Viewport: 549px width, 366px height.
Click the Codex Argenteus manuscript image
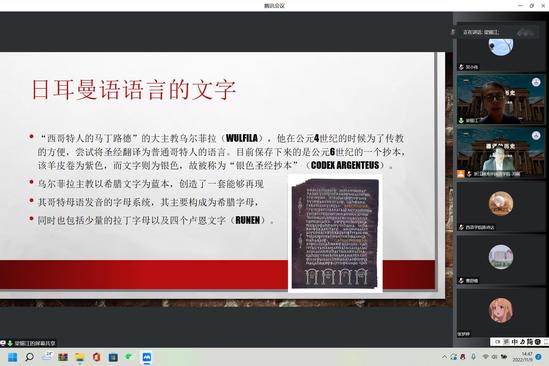click(x=335, y=233)
